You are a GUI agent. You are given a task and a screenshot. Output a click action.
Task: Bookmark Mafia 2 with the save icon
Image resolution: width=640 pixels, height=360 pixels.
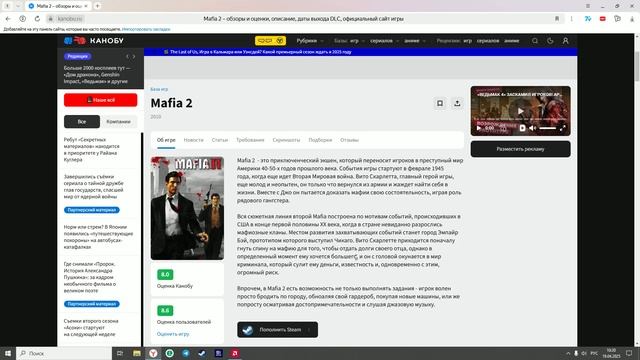[440, 103]
